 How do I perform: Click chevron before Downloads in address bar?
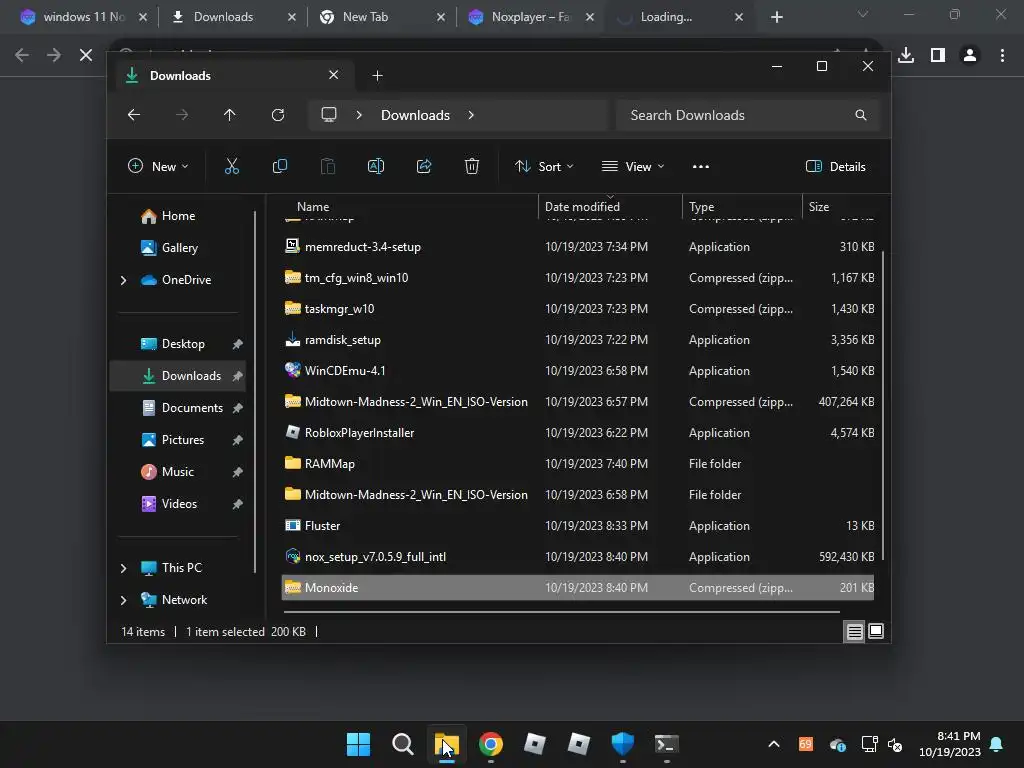(x=359, y=115)
